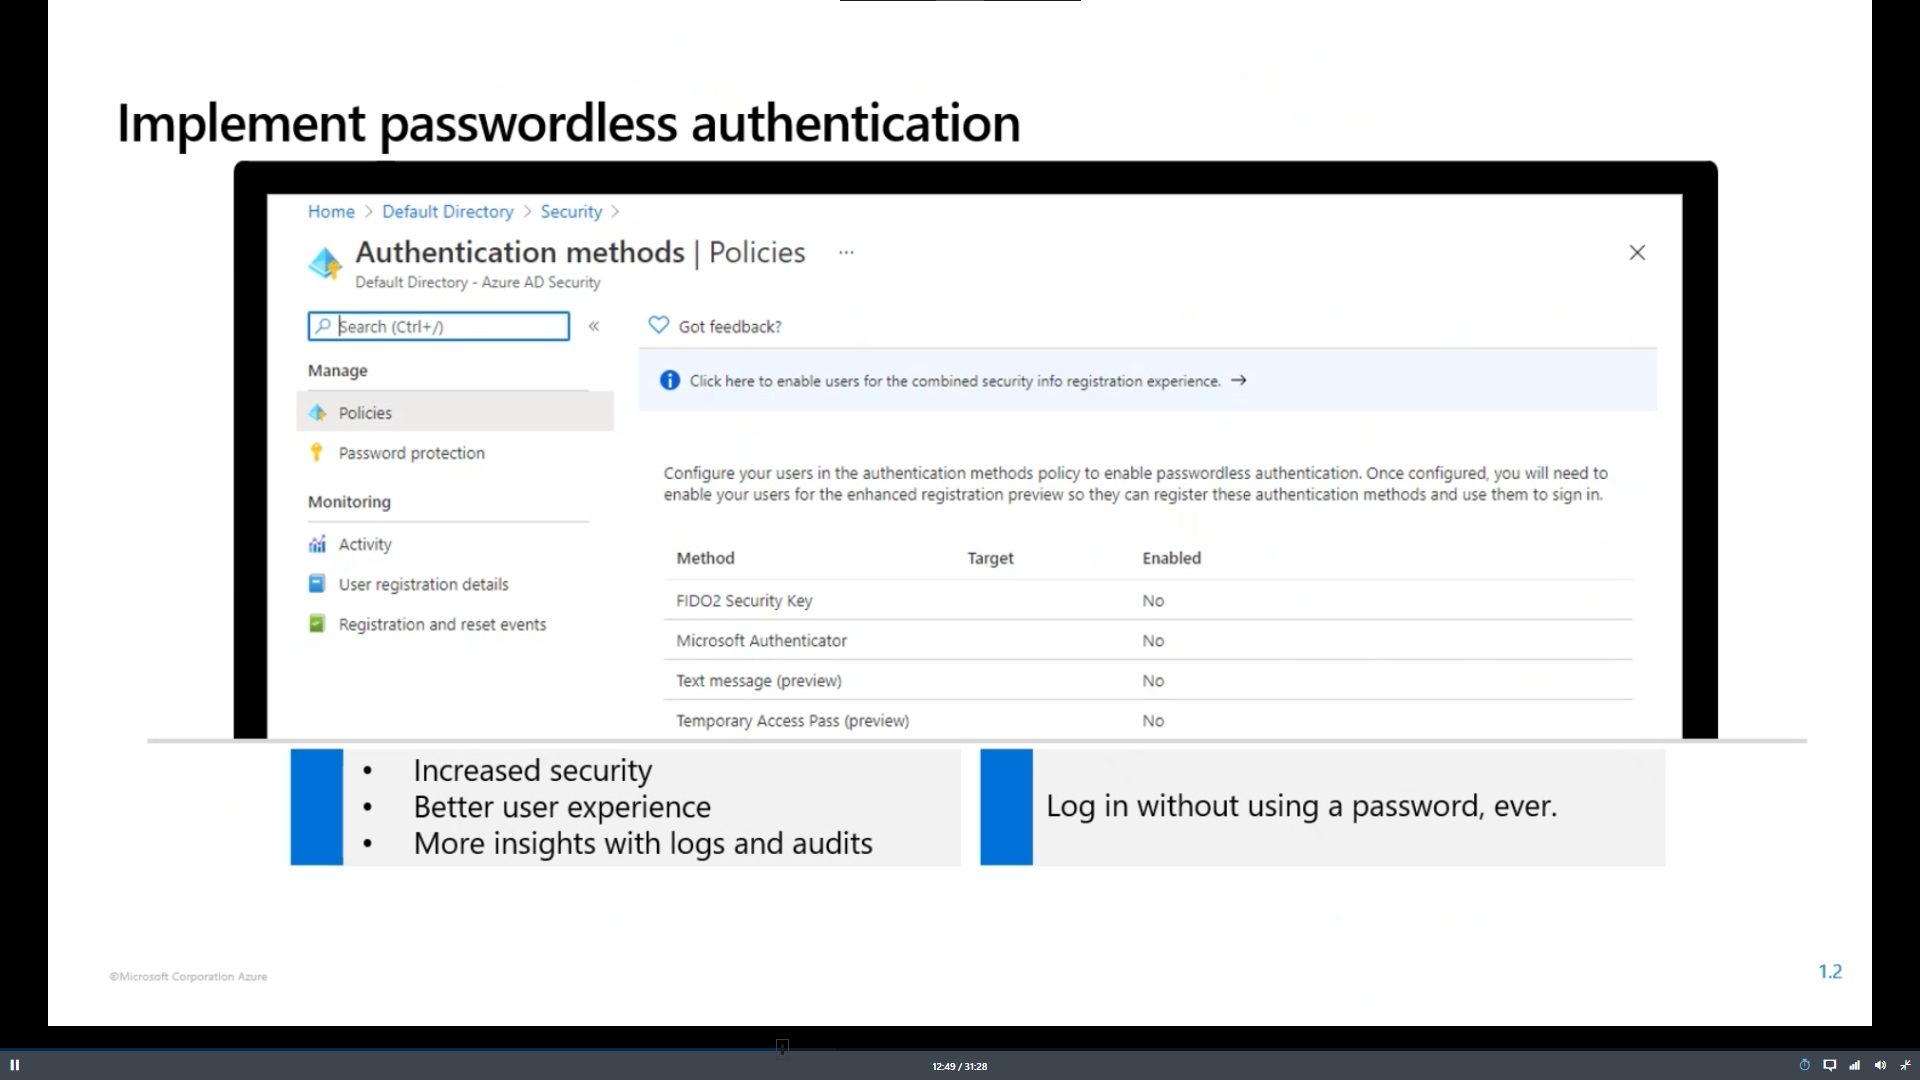Open the video quality bars icon
Image resolution: width=1920 pixels, height=1080 pixels.
[1855, 1065]
